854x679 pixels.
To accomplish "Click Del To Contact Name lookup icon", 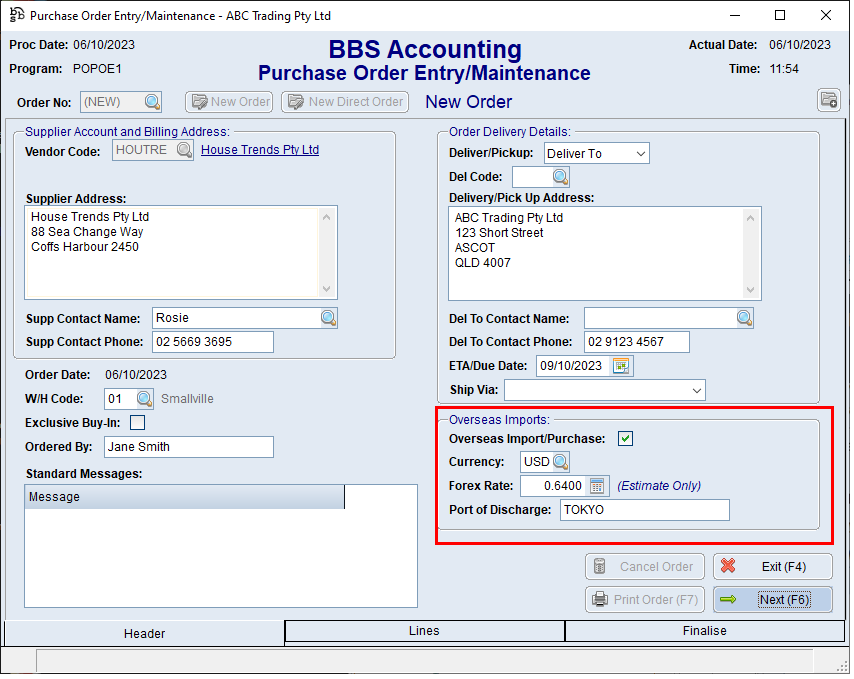I will coord(744,318).
